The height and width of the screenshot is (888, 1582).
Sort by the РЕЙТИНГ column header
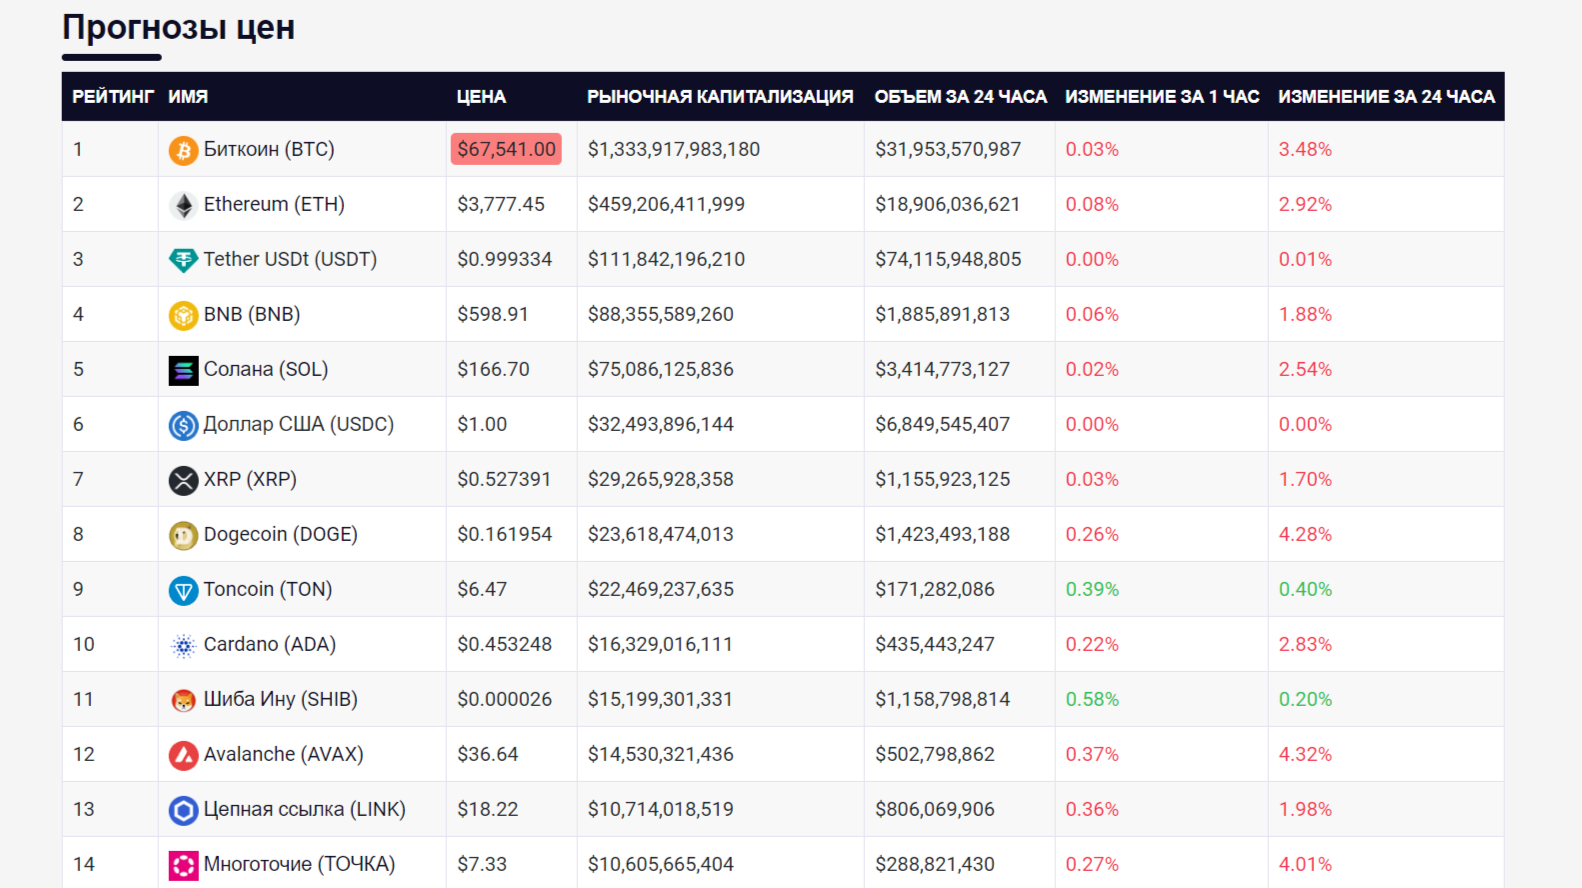coord(113,97)
